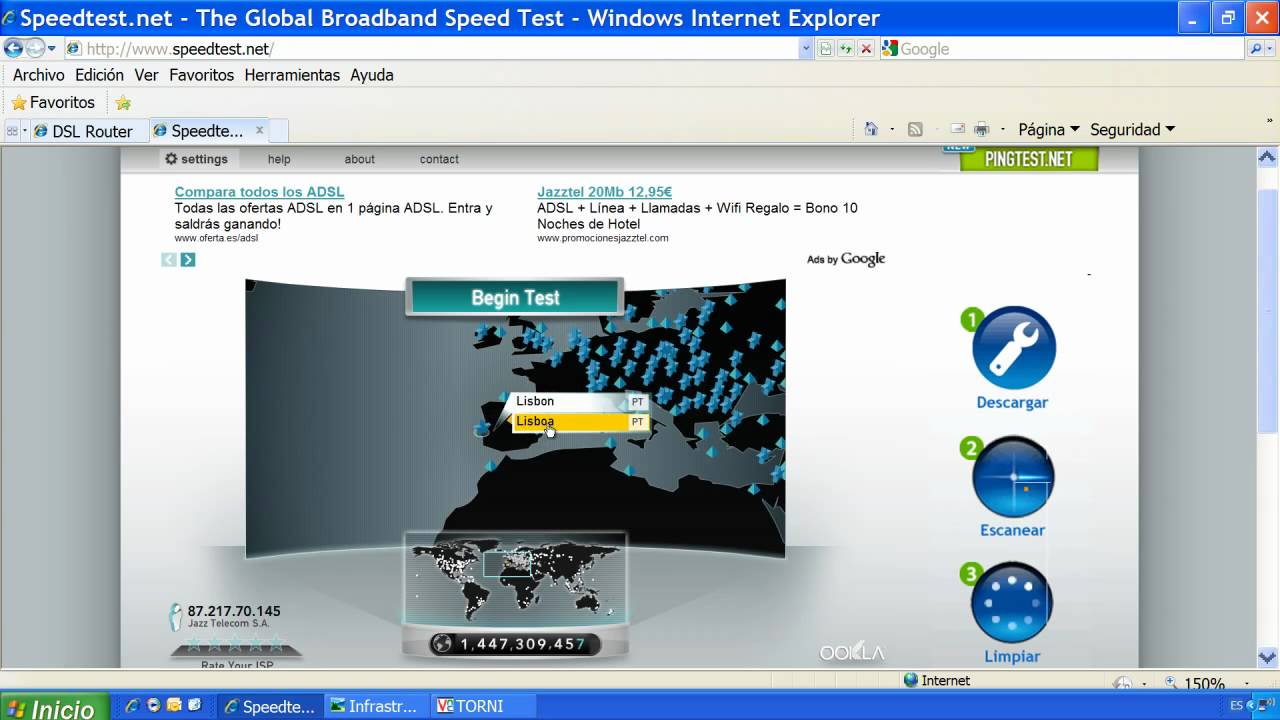Expand the address bar history dropdown

[807, 48]
